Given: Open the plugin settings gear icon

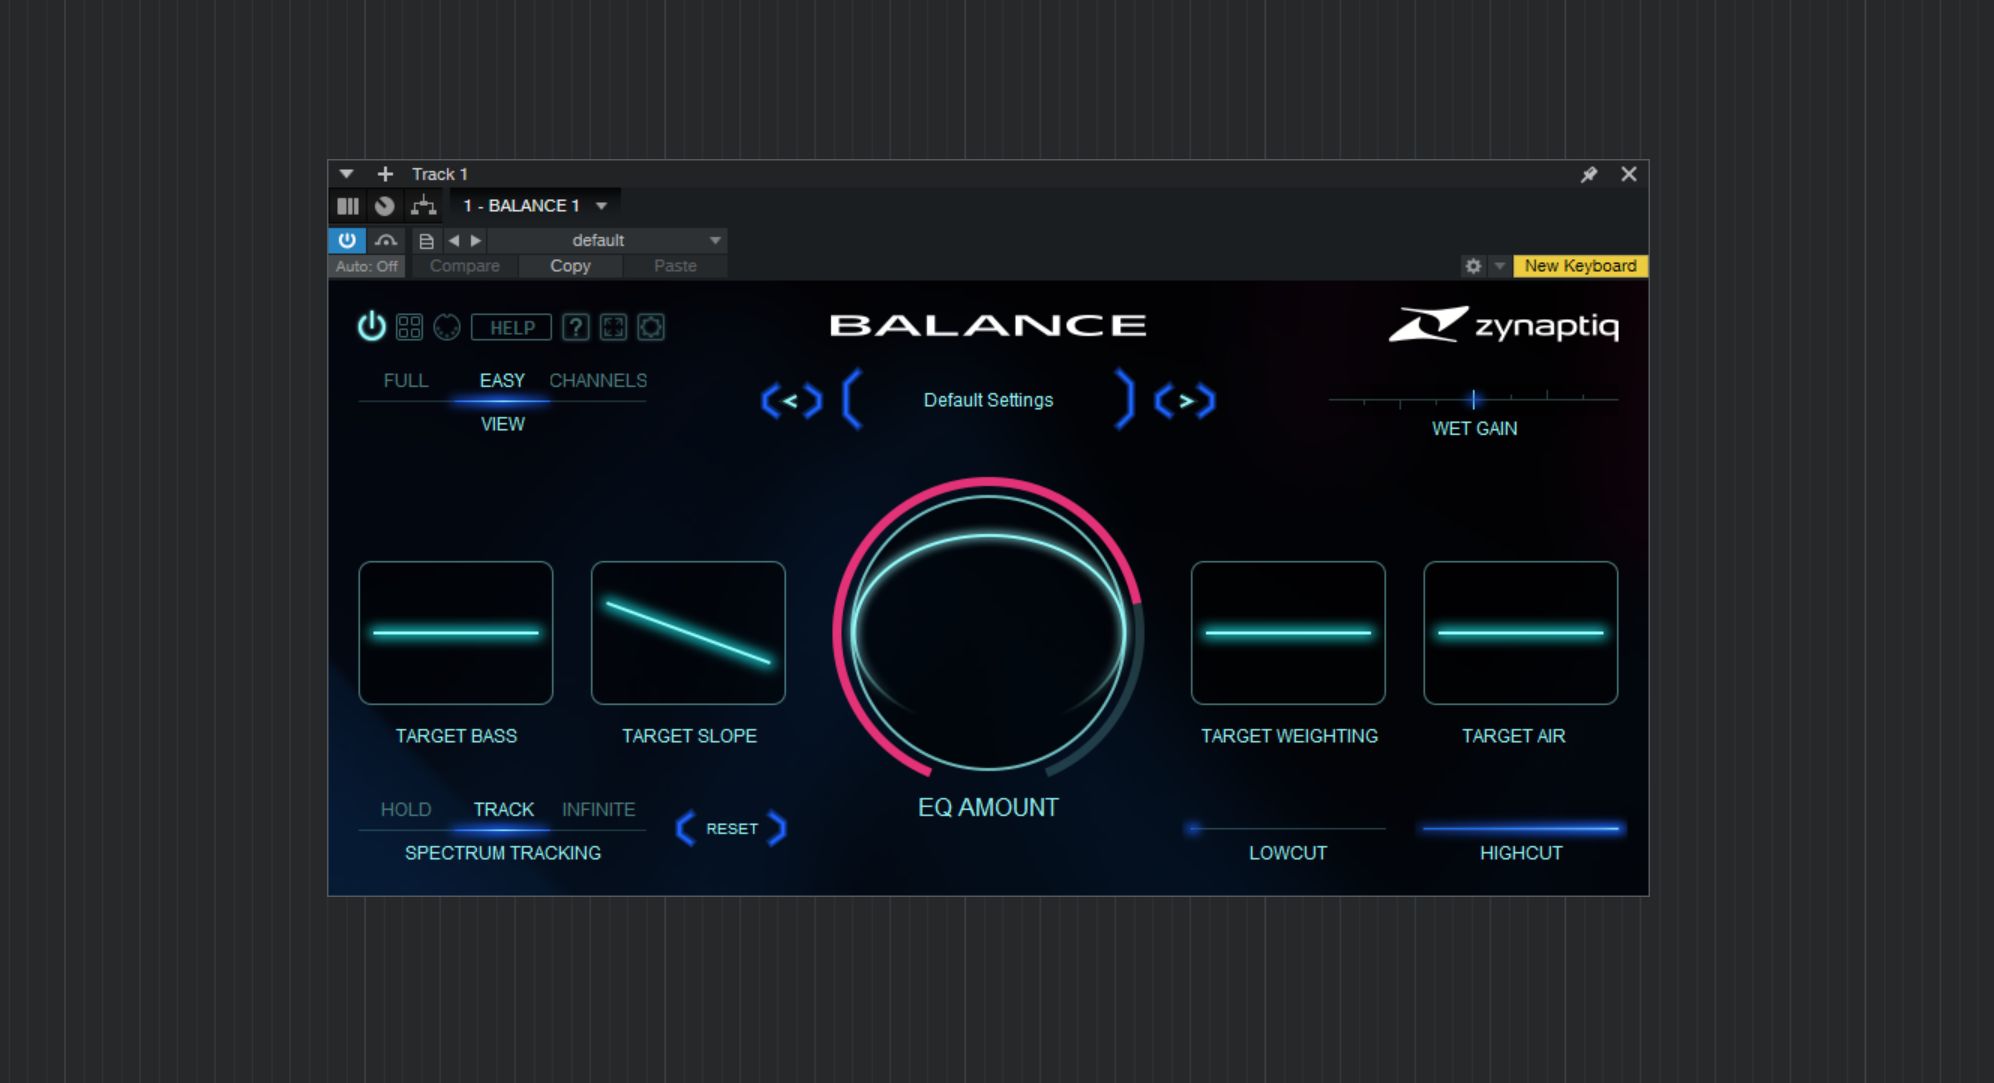Looking at the screenshot, I should tap(653, 327).
